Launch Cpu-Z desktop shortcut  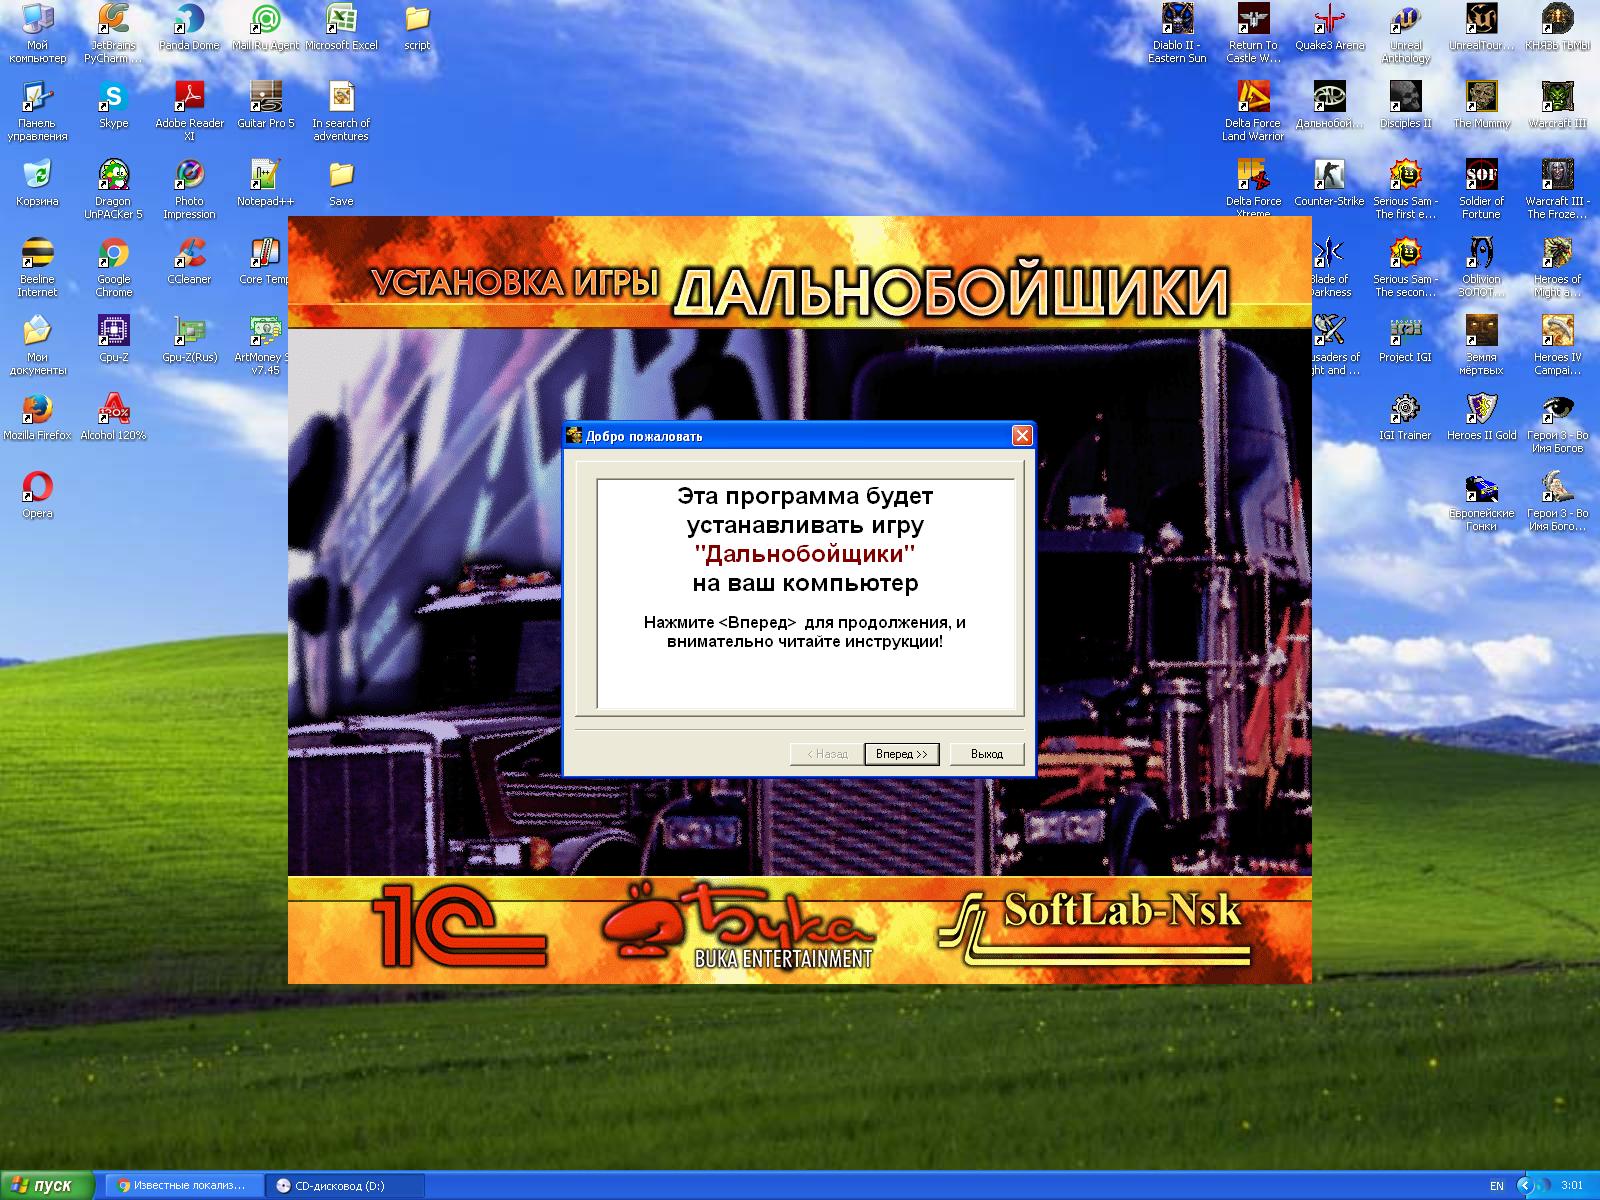(113, 339)
